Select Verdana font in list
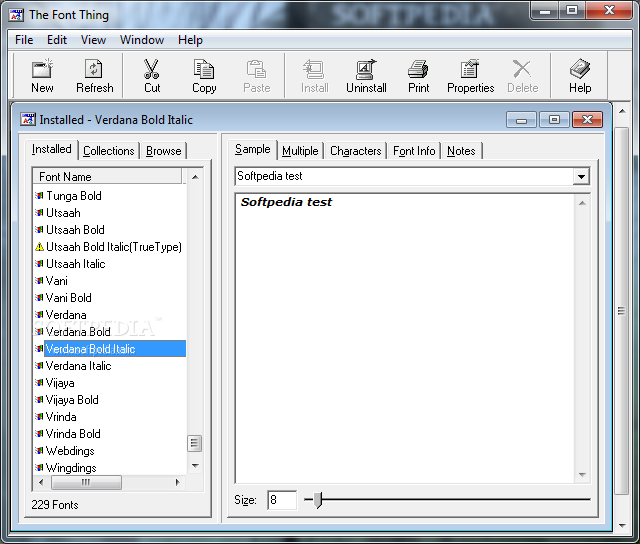 (x=66, y=315)
